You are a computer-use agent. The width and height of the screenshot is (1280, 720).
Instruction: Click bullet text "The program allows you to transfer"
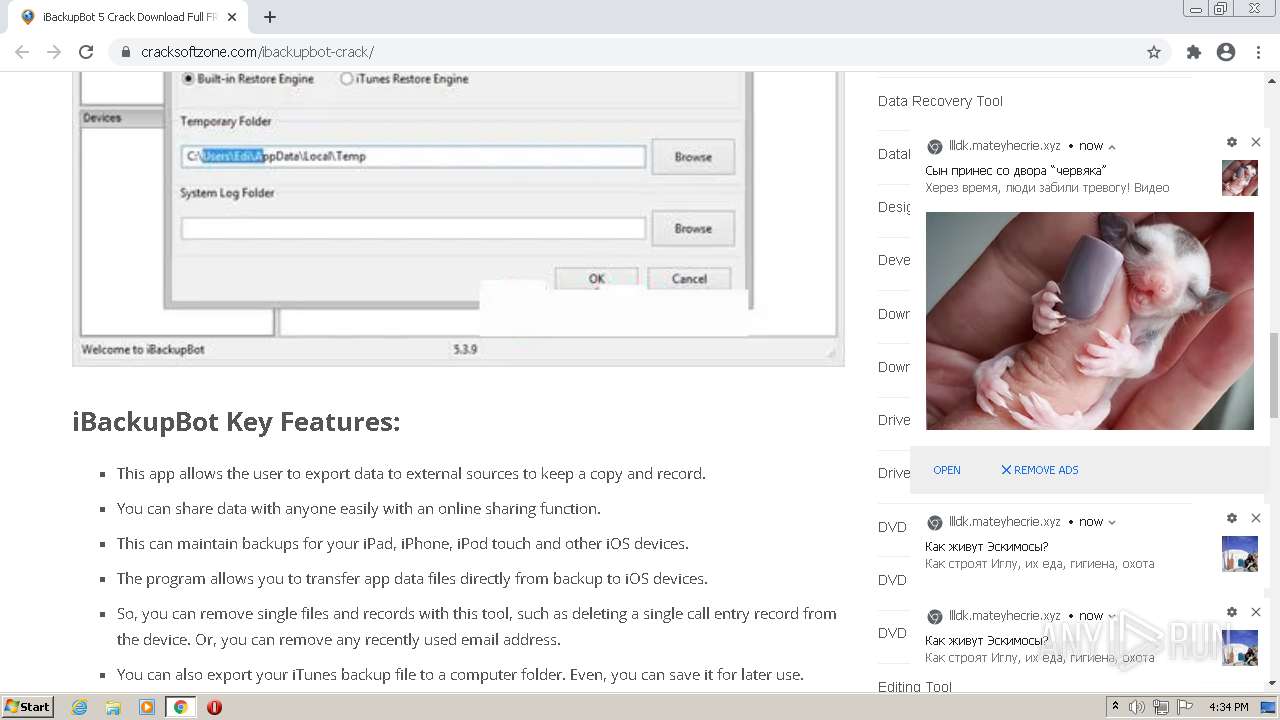click(412, 579)
